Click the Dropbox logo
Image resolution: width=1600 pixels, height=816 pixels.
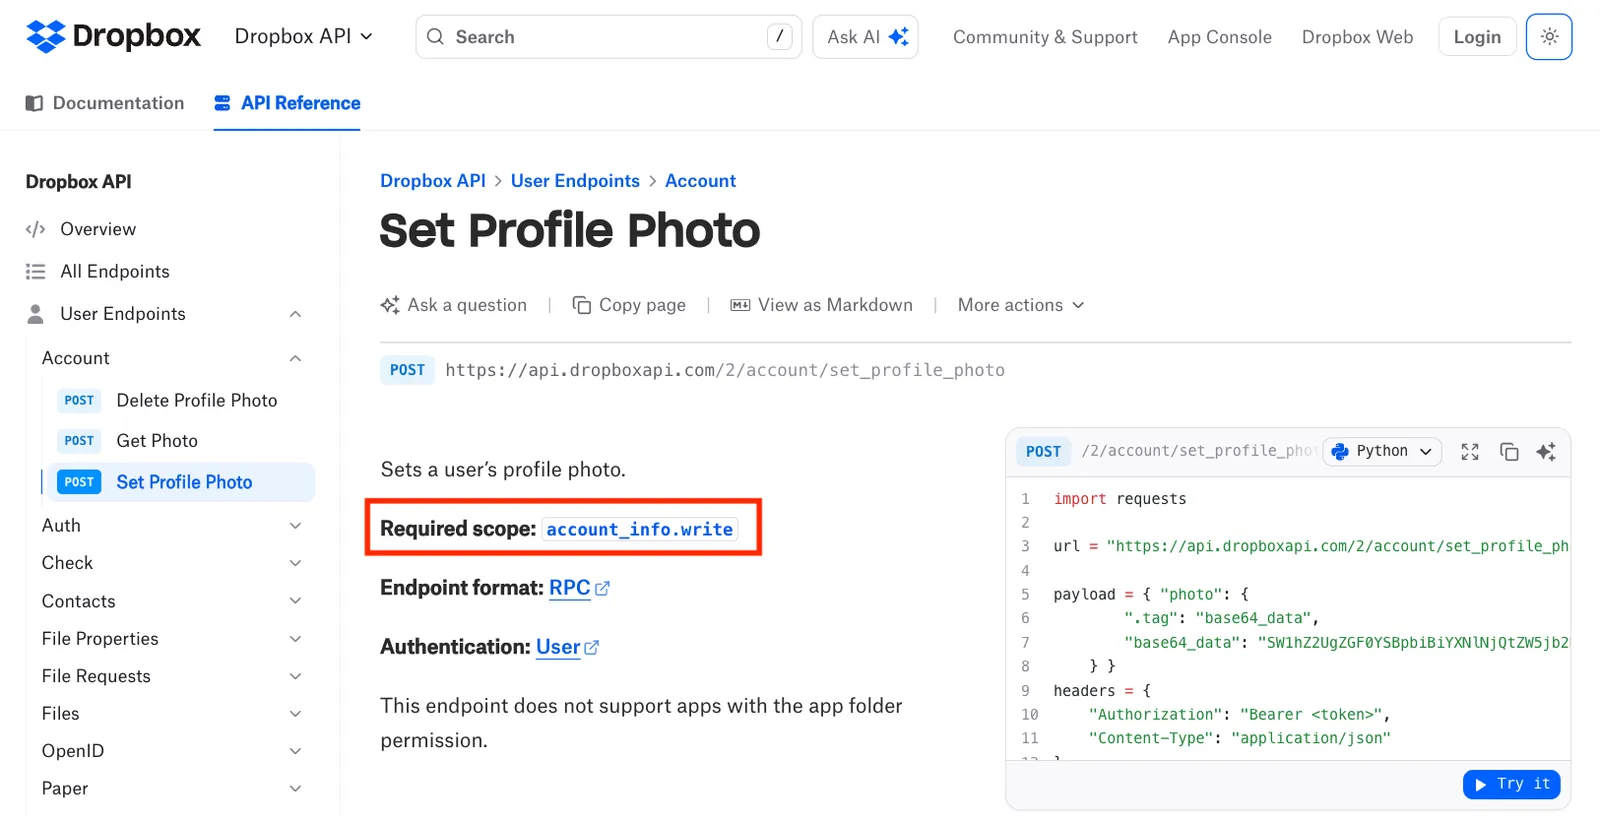(113, 36)
